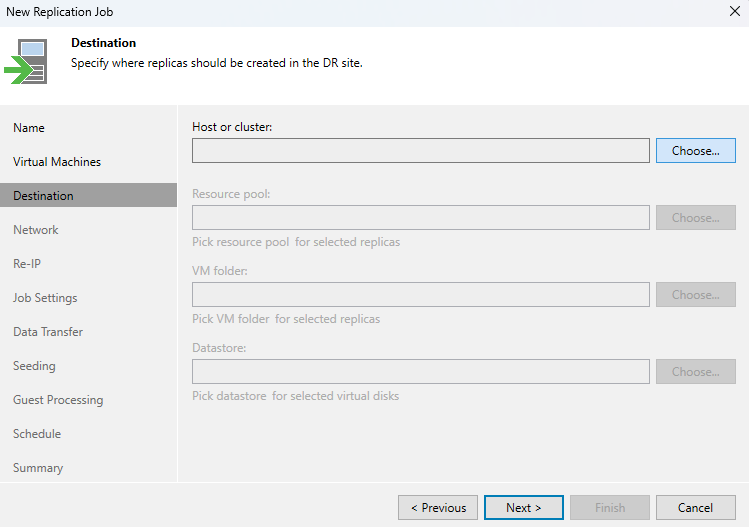Viewport: 749px width, 527px height.
Task: Select the Destination step in sidebar
Action: (x=88, y=195)
